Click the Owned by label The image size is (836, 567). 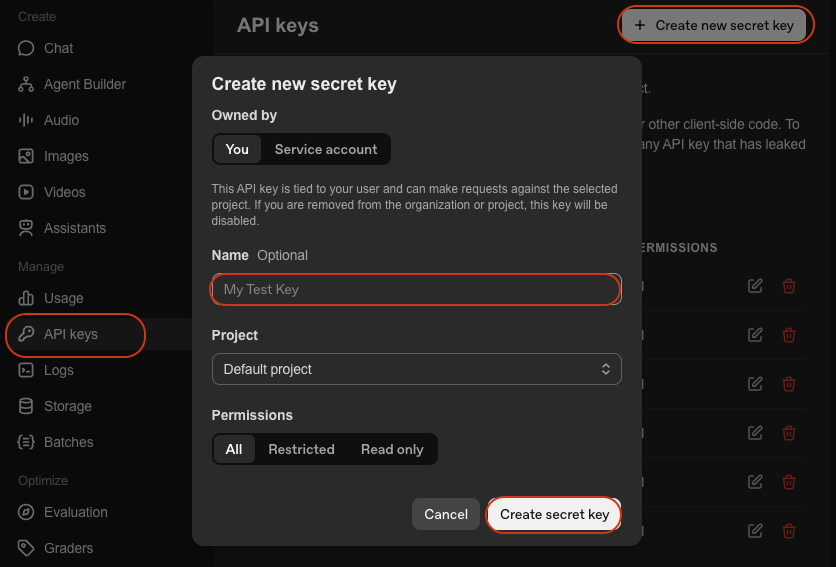coord(244,115)
